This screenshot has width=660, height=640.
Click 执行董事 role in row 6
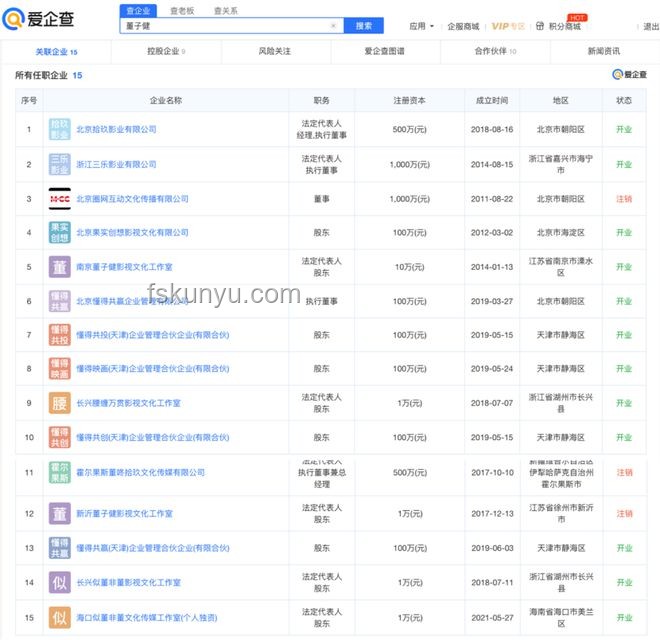[321, 301]
